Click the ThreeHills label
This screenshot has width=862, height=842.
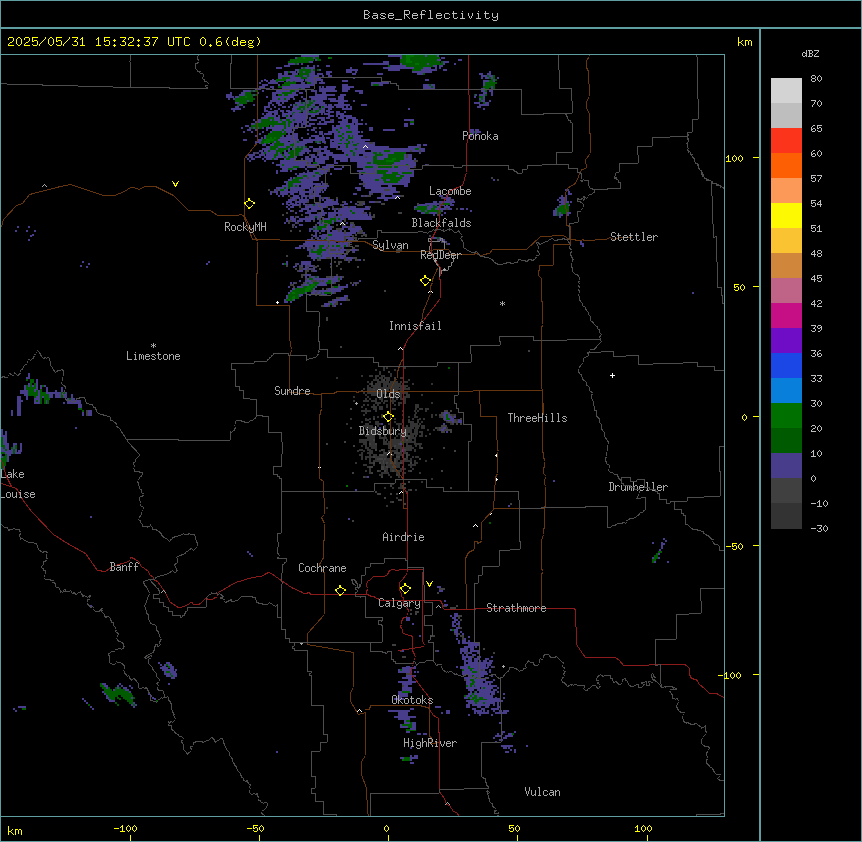(x=538, y=418)
